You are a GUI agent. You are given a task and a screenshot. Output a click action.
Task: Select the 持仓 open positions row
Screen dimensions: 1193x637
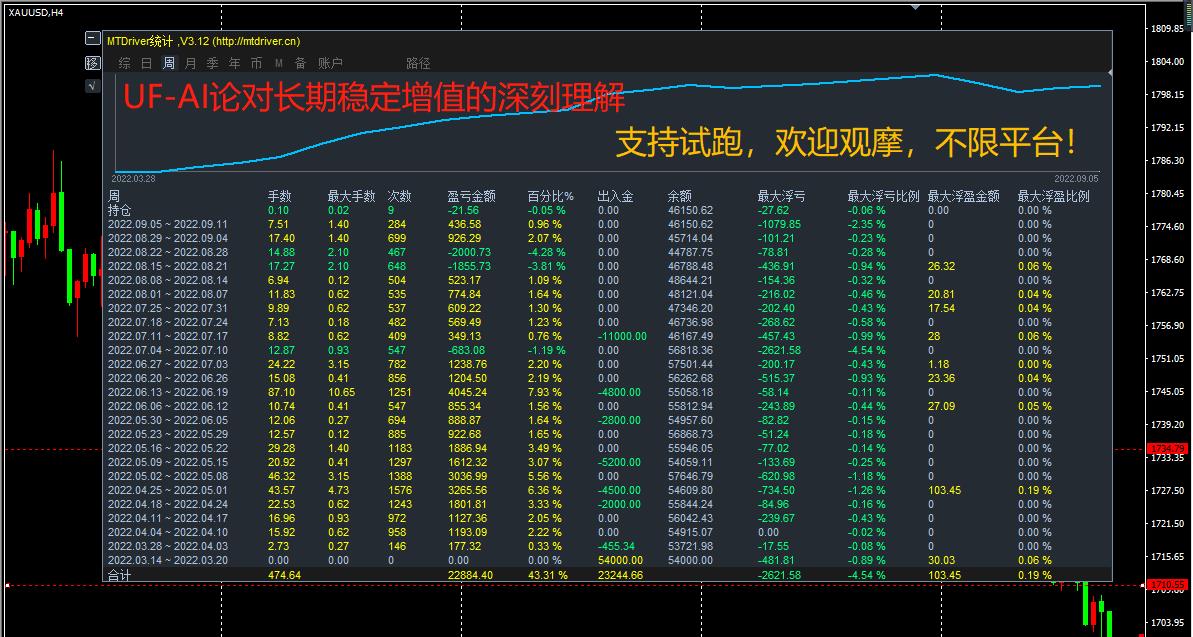(x=606, y=210)
